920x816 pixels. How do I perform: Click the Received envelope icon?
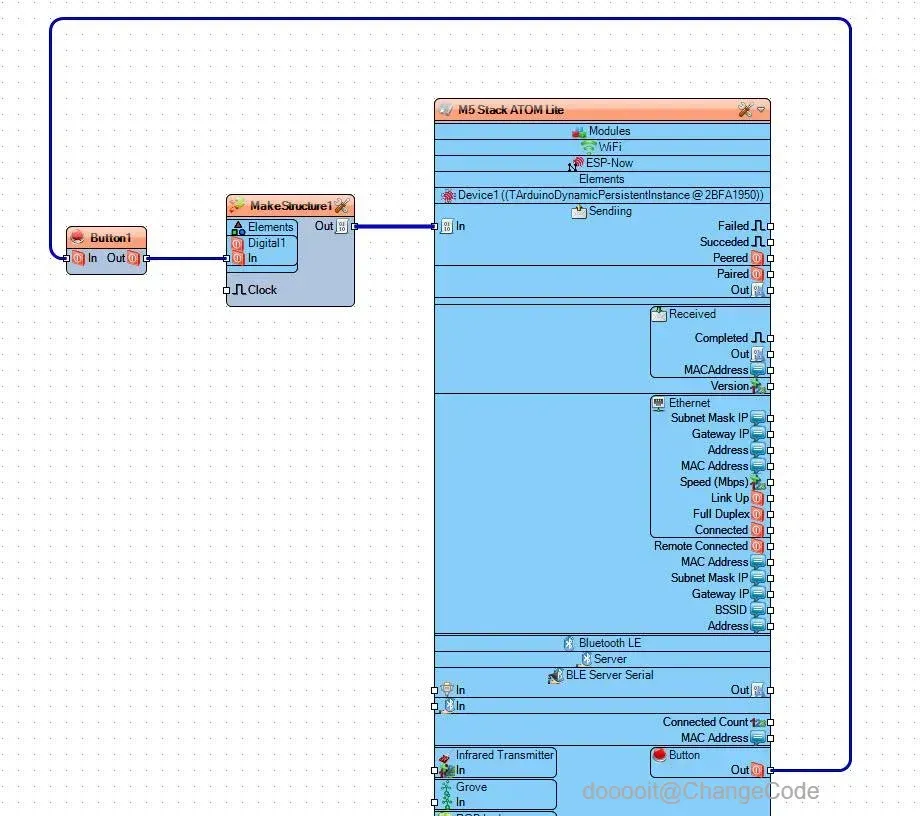coord(659,314)
